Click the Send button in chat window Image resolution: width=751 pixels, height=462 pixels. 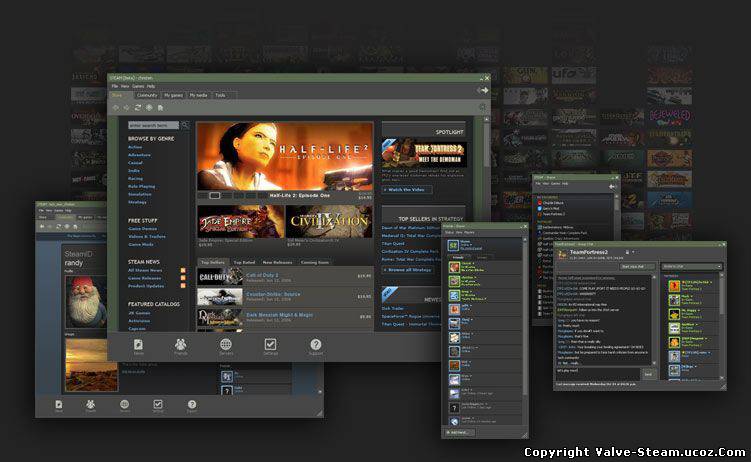(x=648, y=374)
